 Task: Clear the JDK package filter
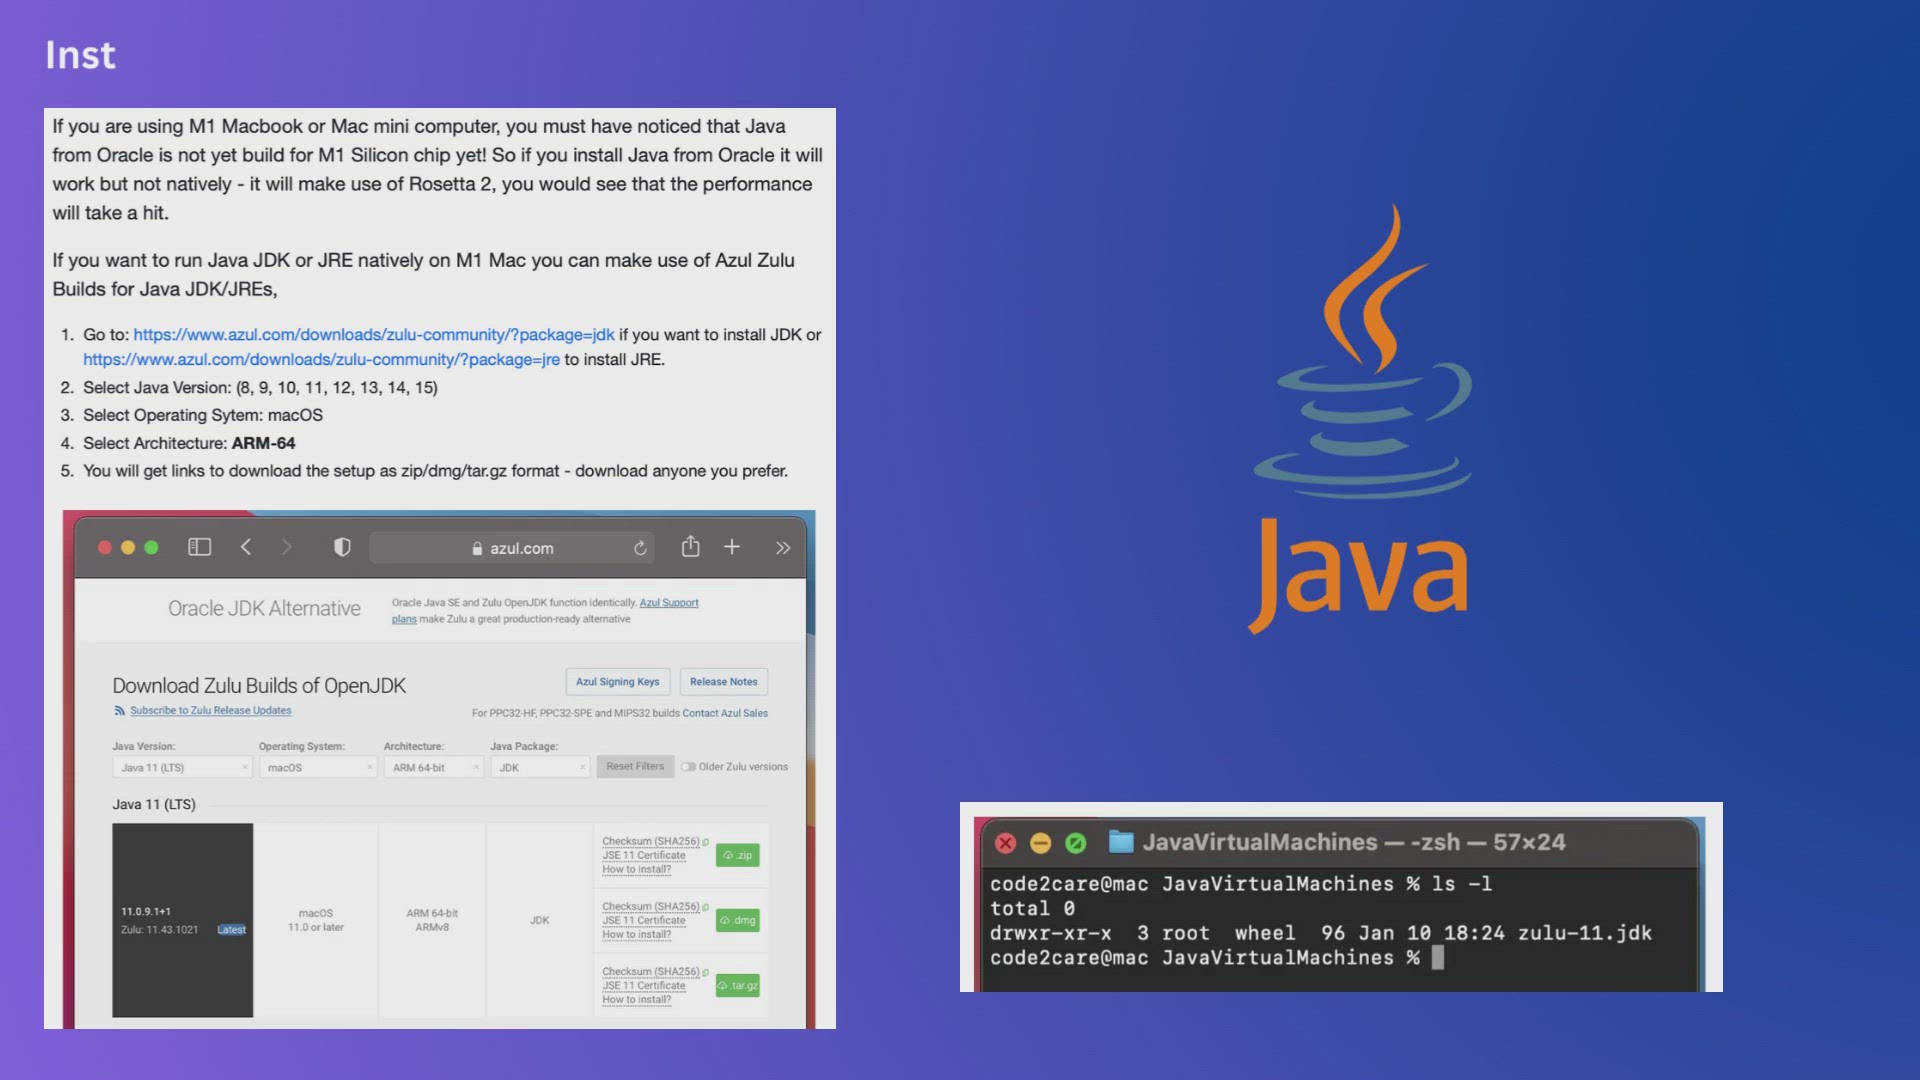[x=582, y=767]
